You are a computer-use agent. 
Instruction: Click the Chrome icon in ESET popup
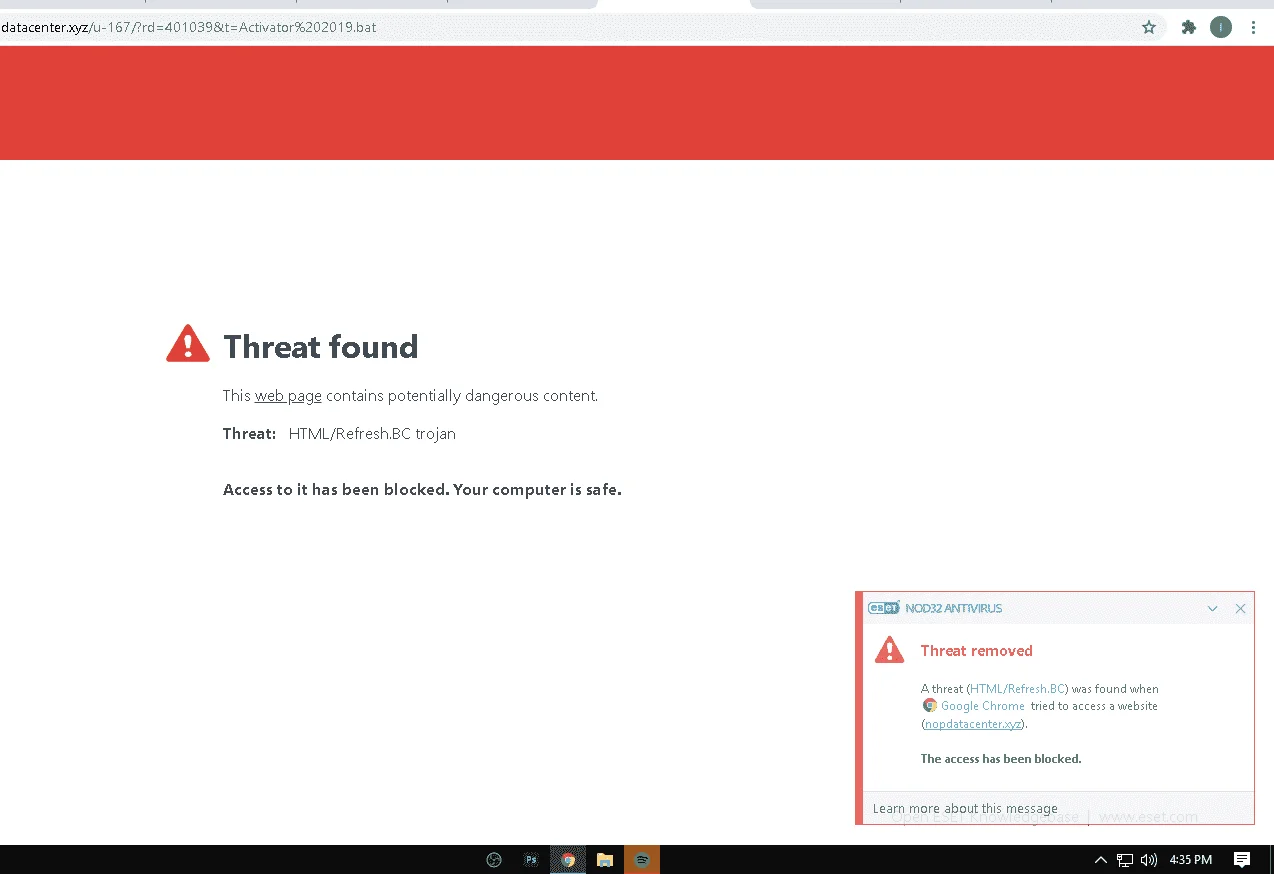pos(930,706)
